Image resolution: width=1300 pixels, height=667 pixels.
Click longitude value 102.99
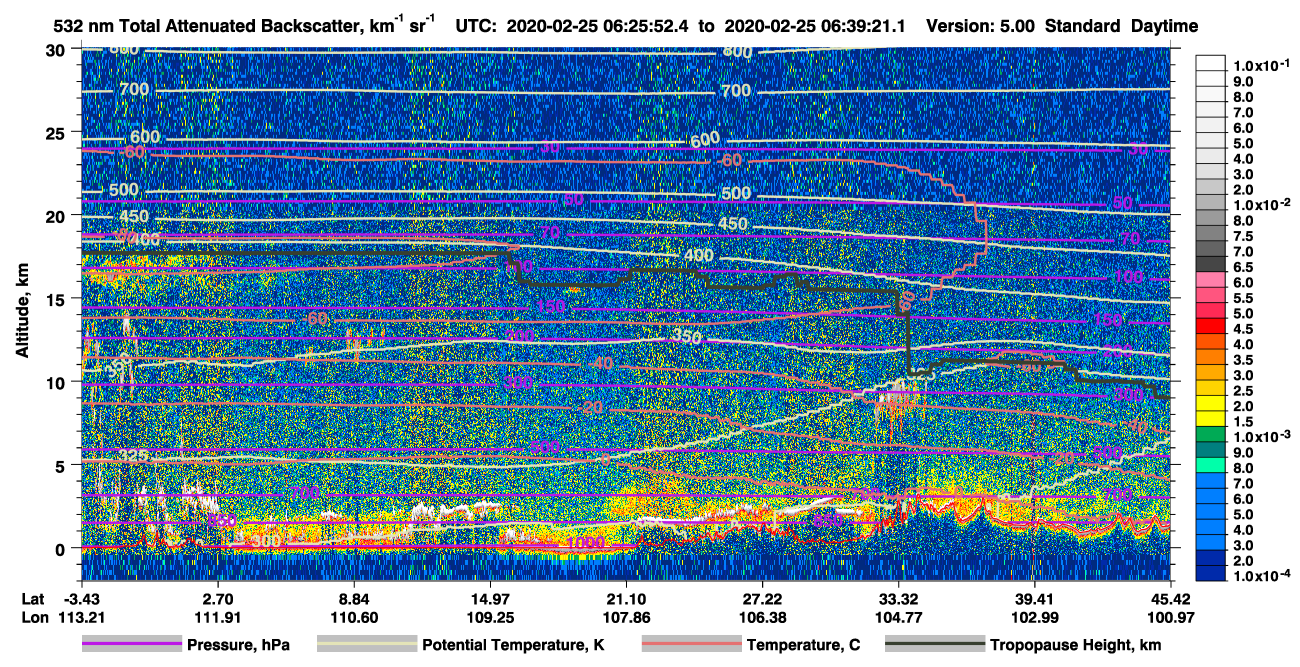pos(1034,618)
